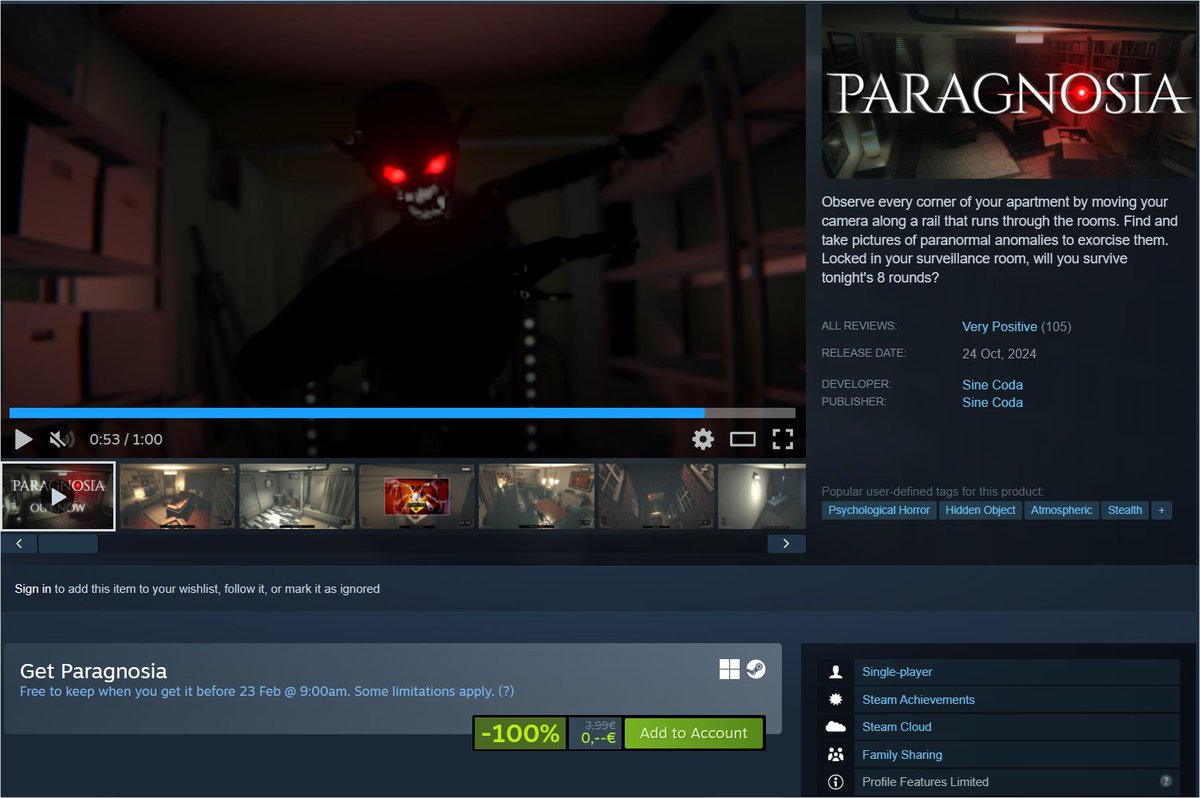This screenshot has width=1200, height=798.
Task: Switch video to theater mode
Action: coord(742,439)
